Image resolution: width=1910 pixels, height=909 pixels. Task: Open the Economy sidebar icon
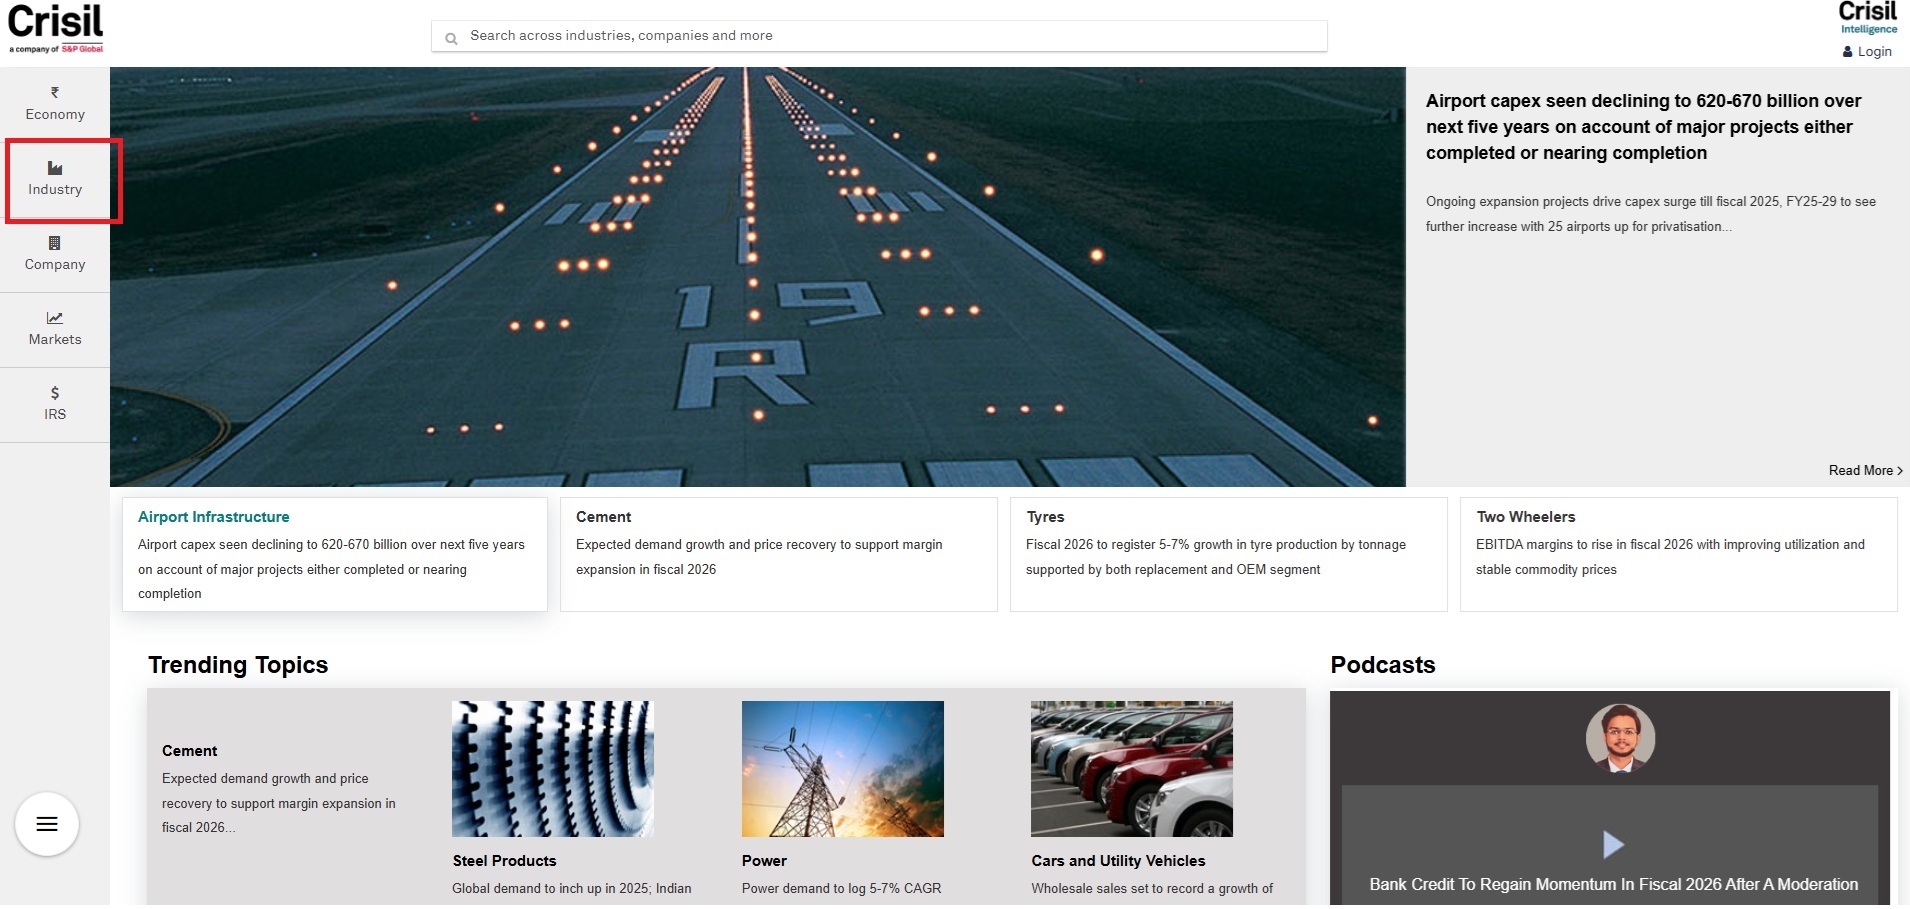click(55, 93)
